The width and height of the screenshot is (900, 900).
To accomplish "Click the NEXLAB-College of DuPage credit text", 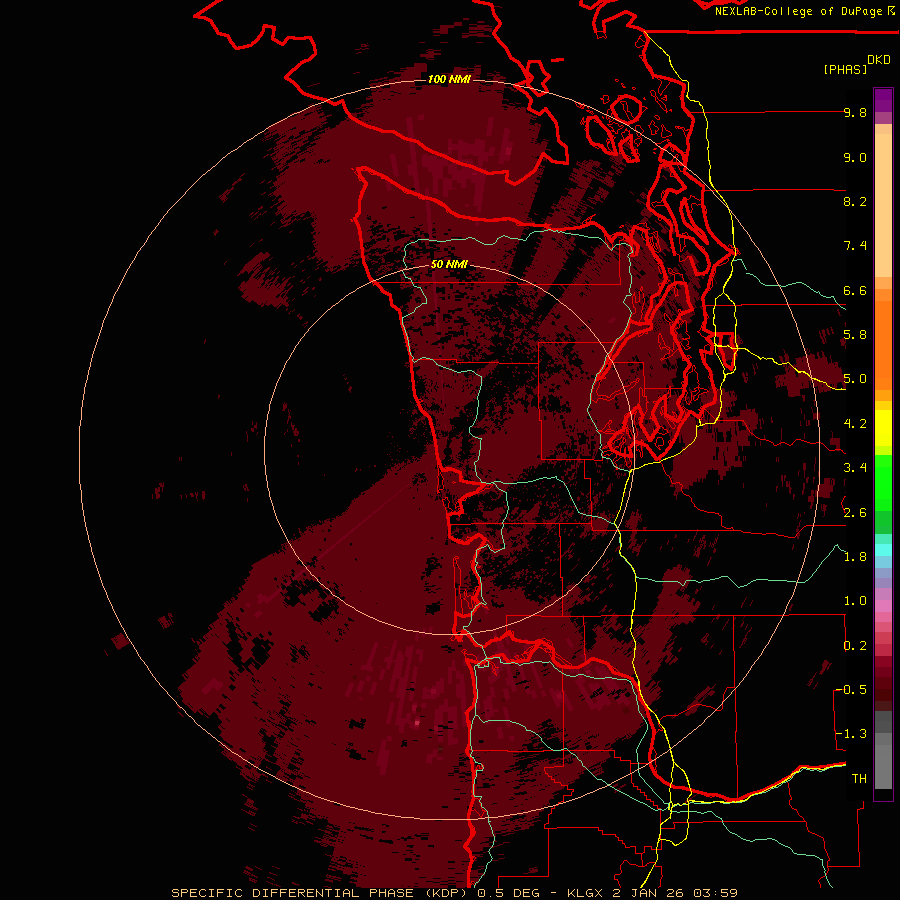I will point(798,11).
